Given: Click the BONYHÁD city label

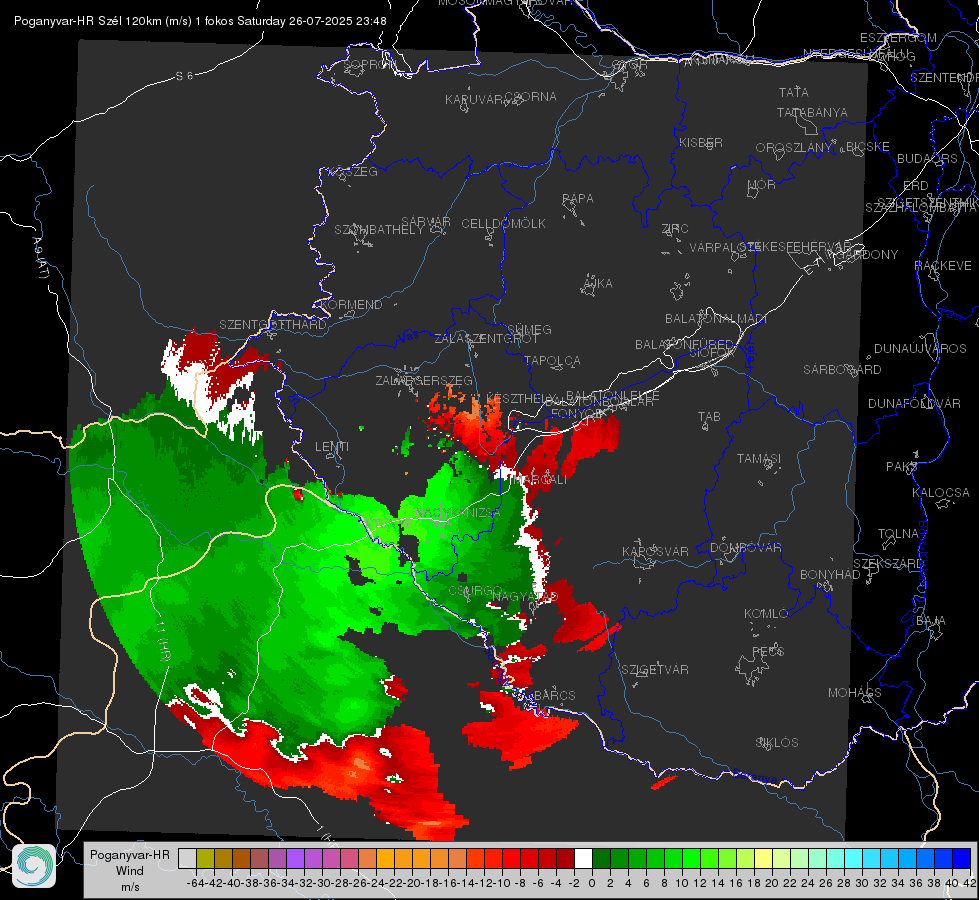Looking at the screenshot, I should tap(830, 575).
